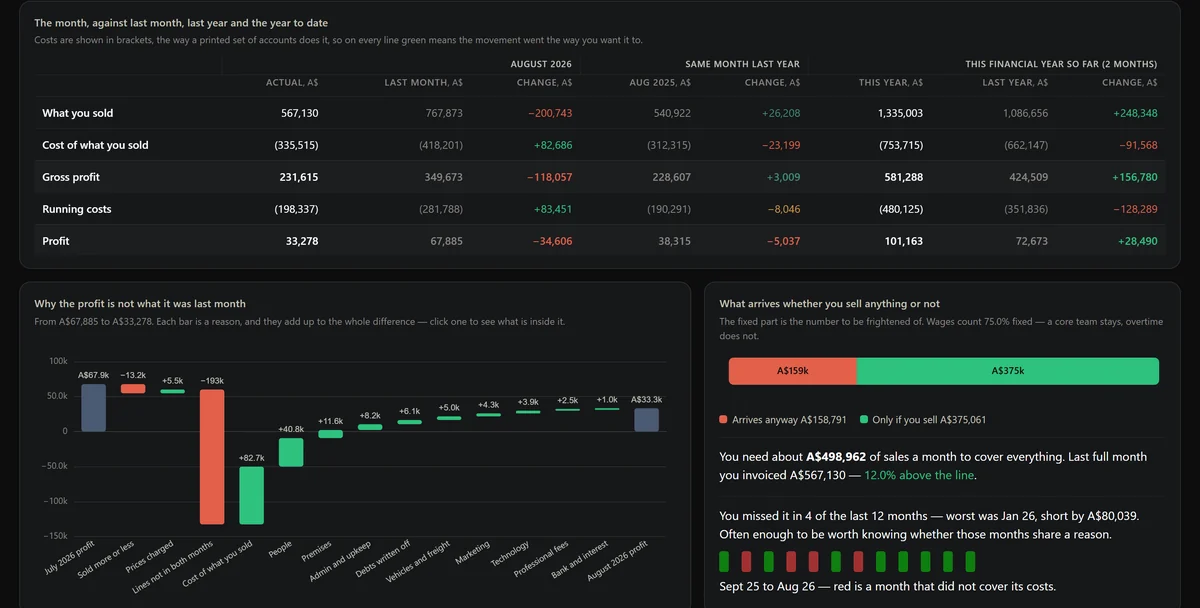Click the −91,568 year-to-date cost change

point(1138,145)
